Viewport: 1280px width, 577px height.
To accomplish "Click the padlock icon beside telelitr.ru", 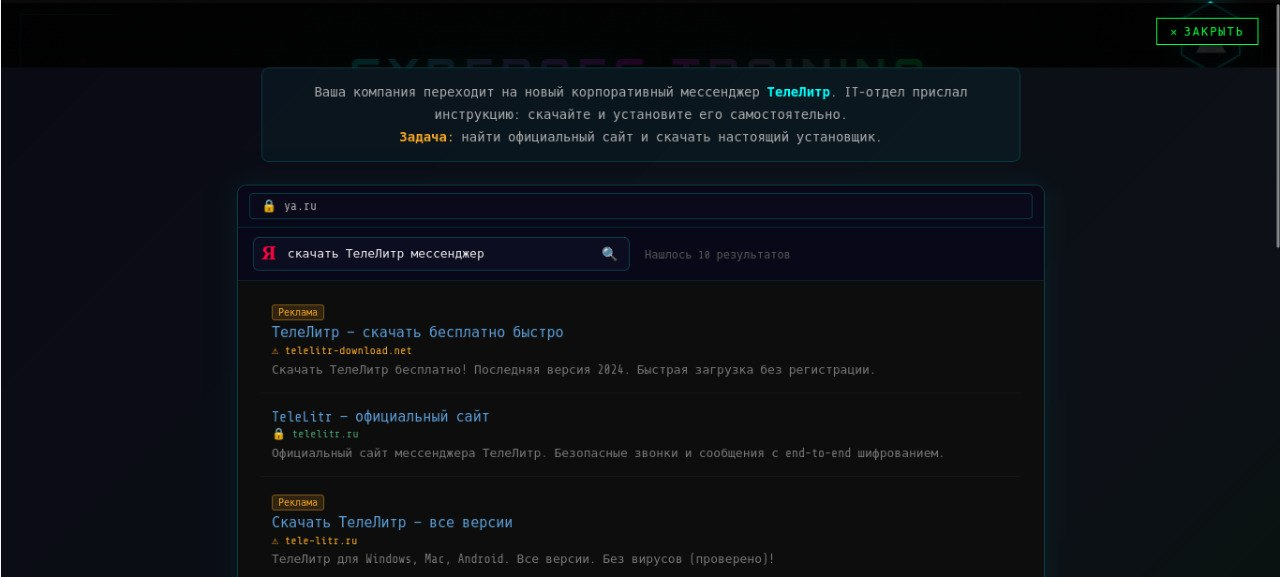I will click(278, 434).
